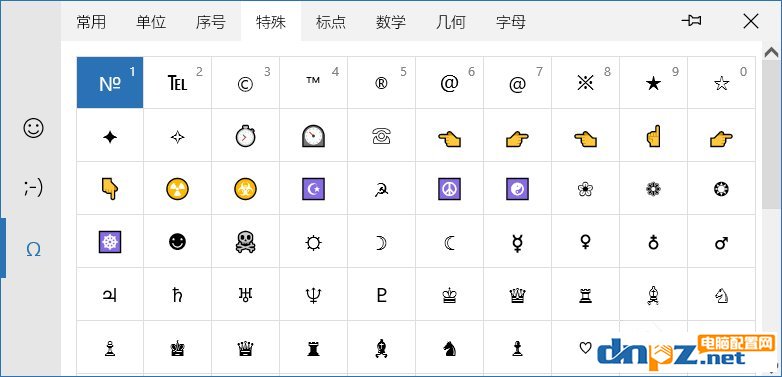Select the white chess knight ♘

pyautogui.click(x=721, y=295)
